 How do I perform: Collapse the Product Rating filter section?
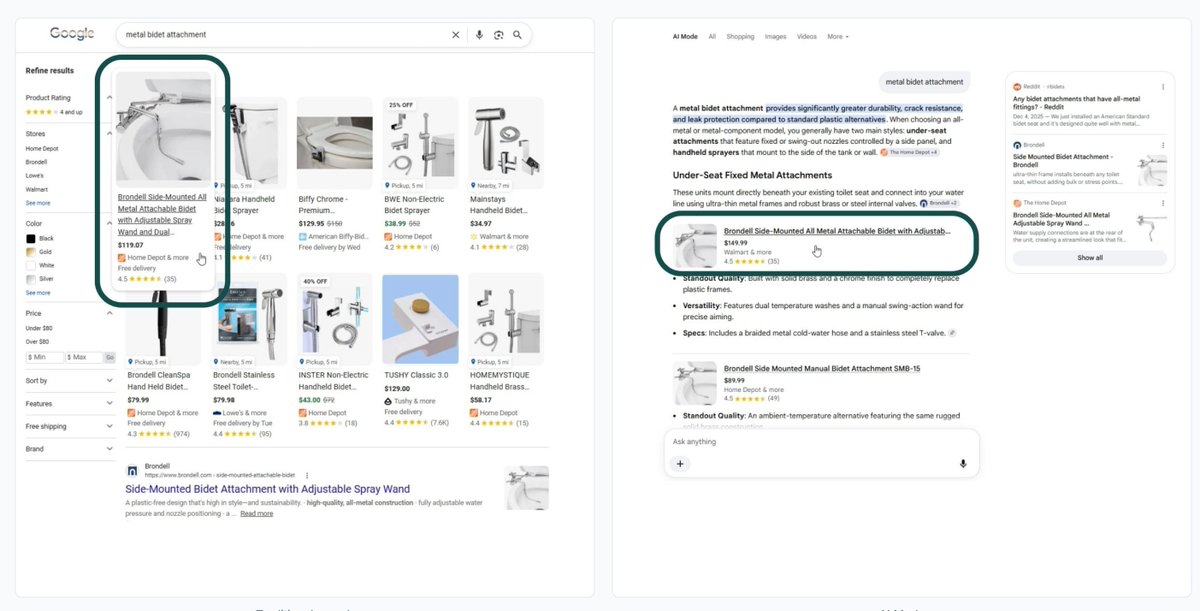110,98
